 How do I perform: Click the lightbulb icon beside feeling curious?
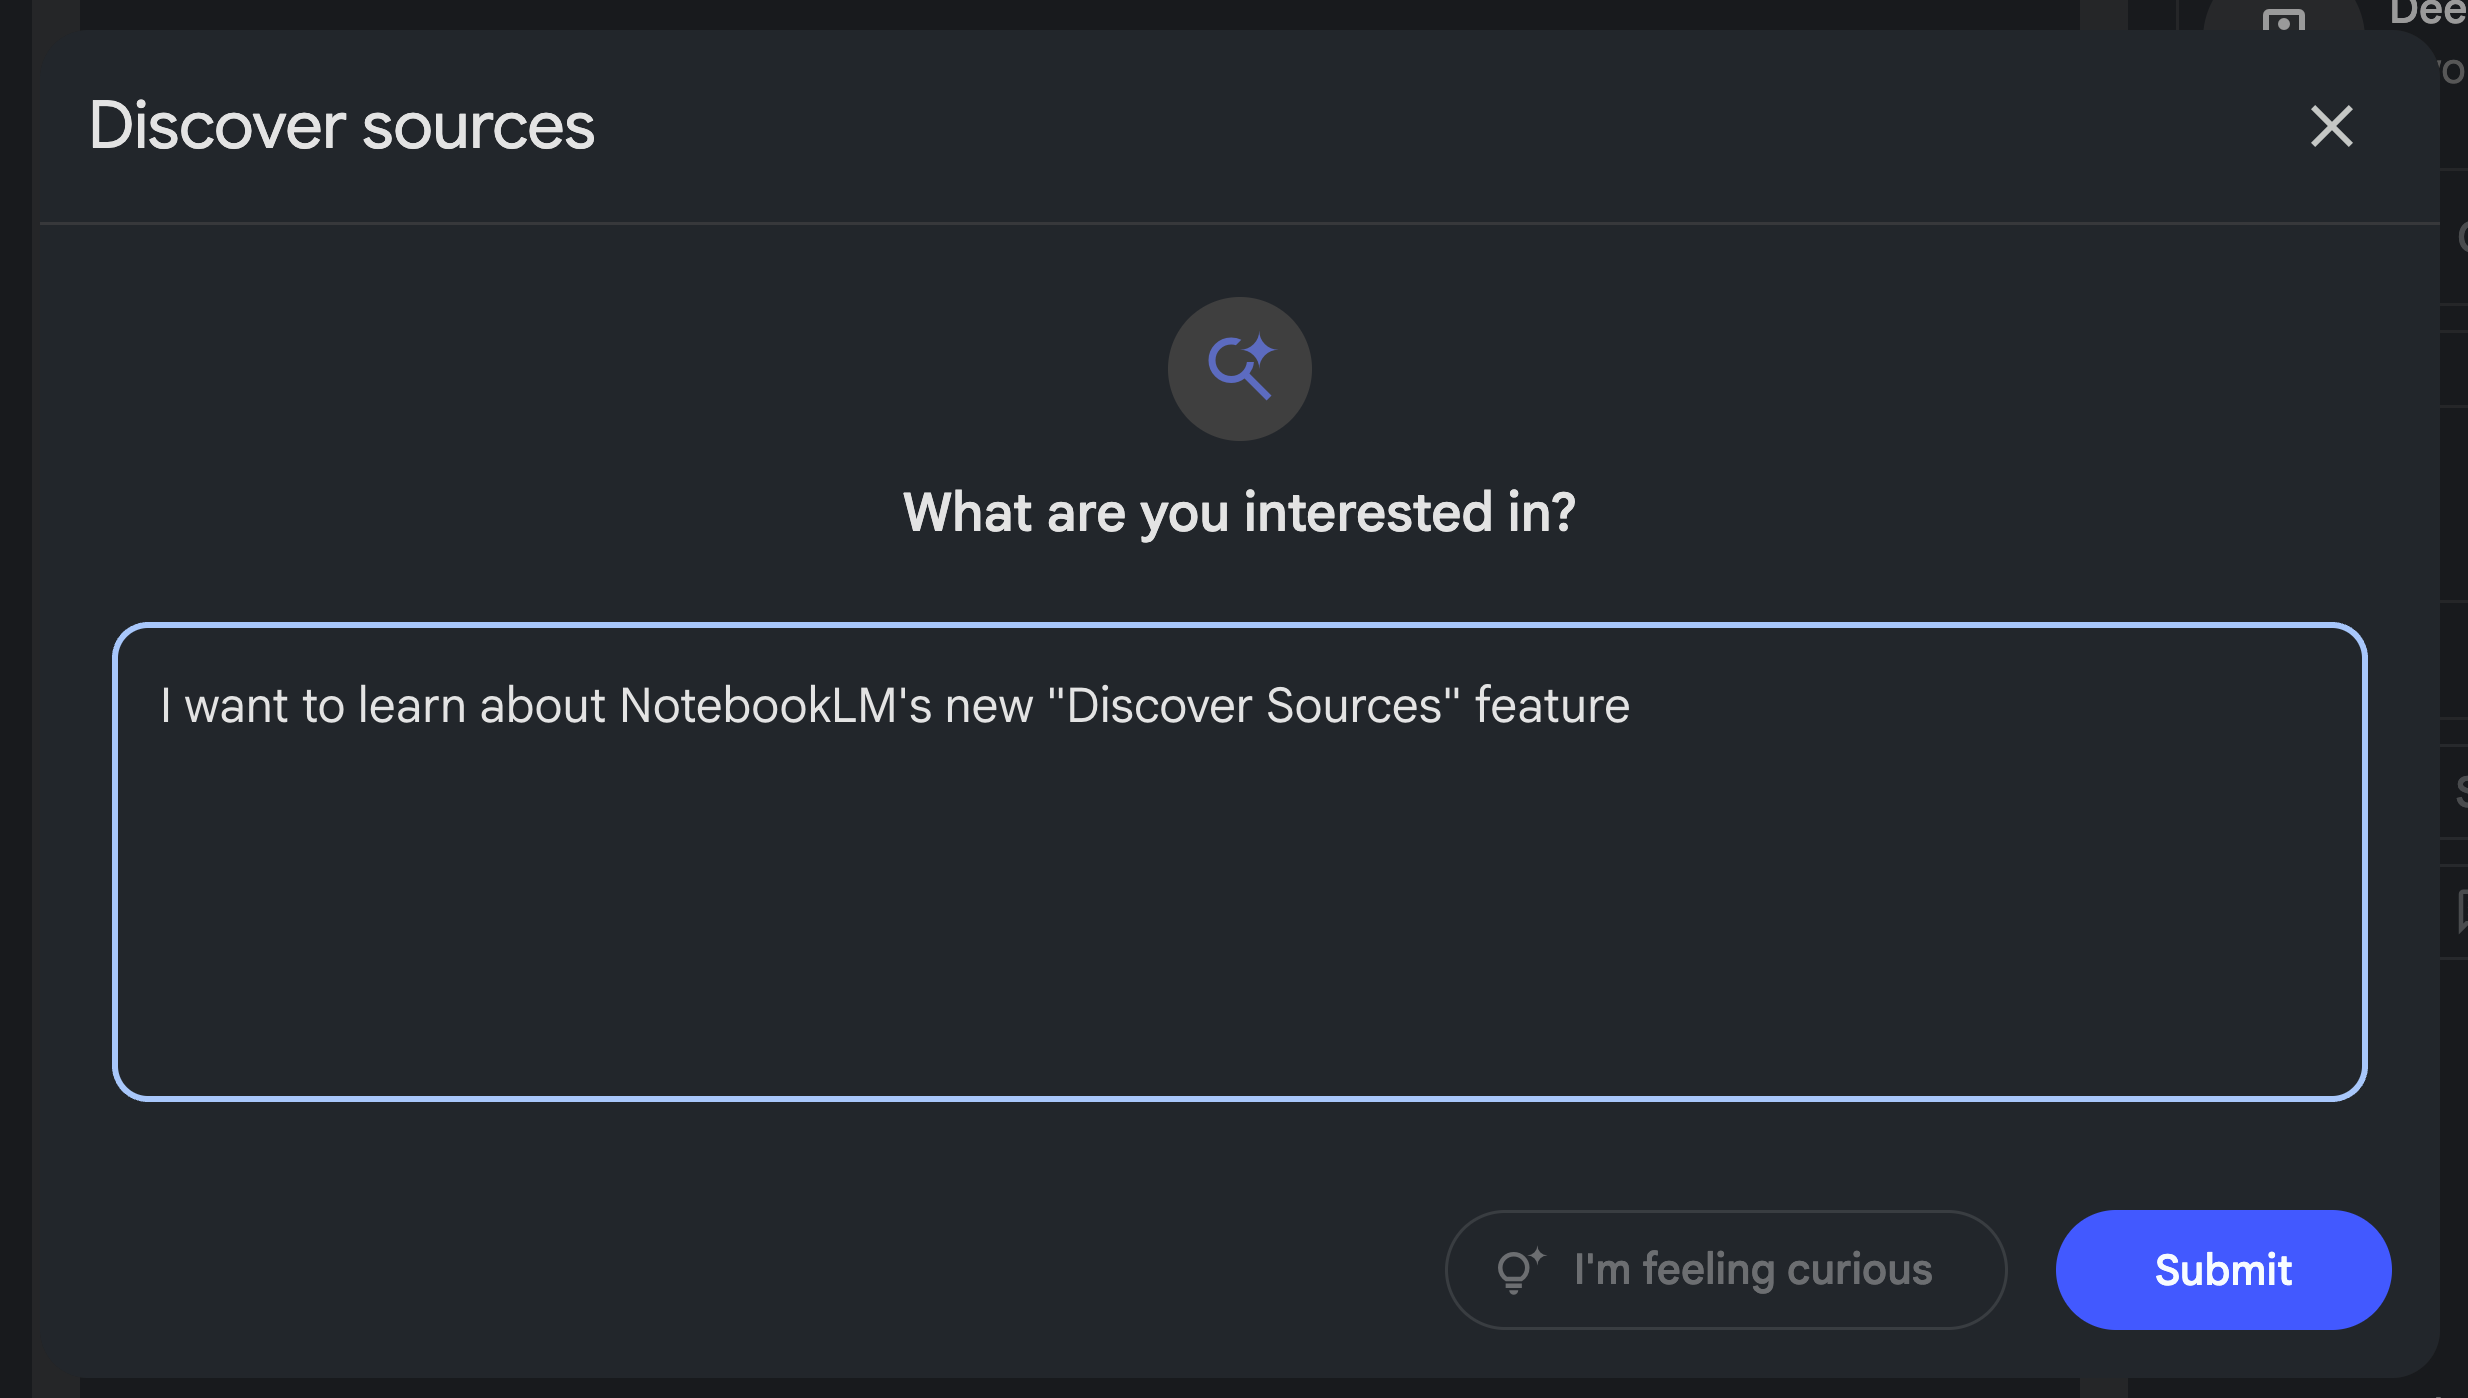[x=1518, y=1270]
